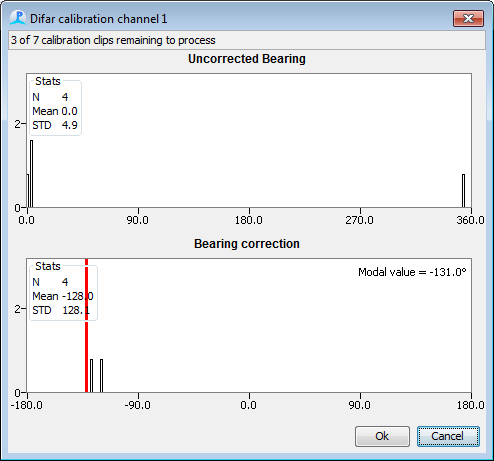This screenshot has width=494, height=461.
Task: Click the Ok button
Action: [382, 436]
